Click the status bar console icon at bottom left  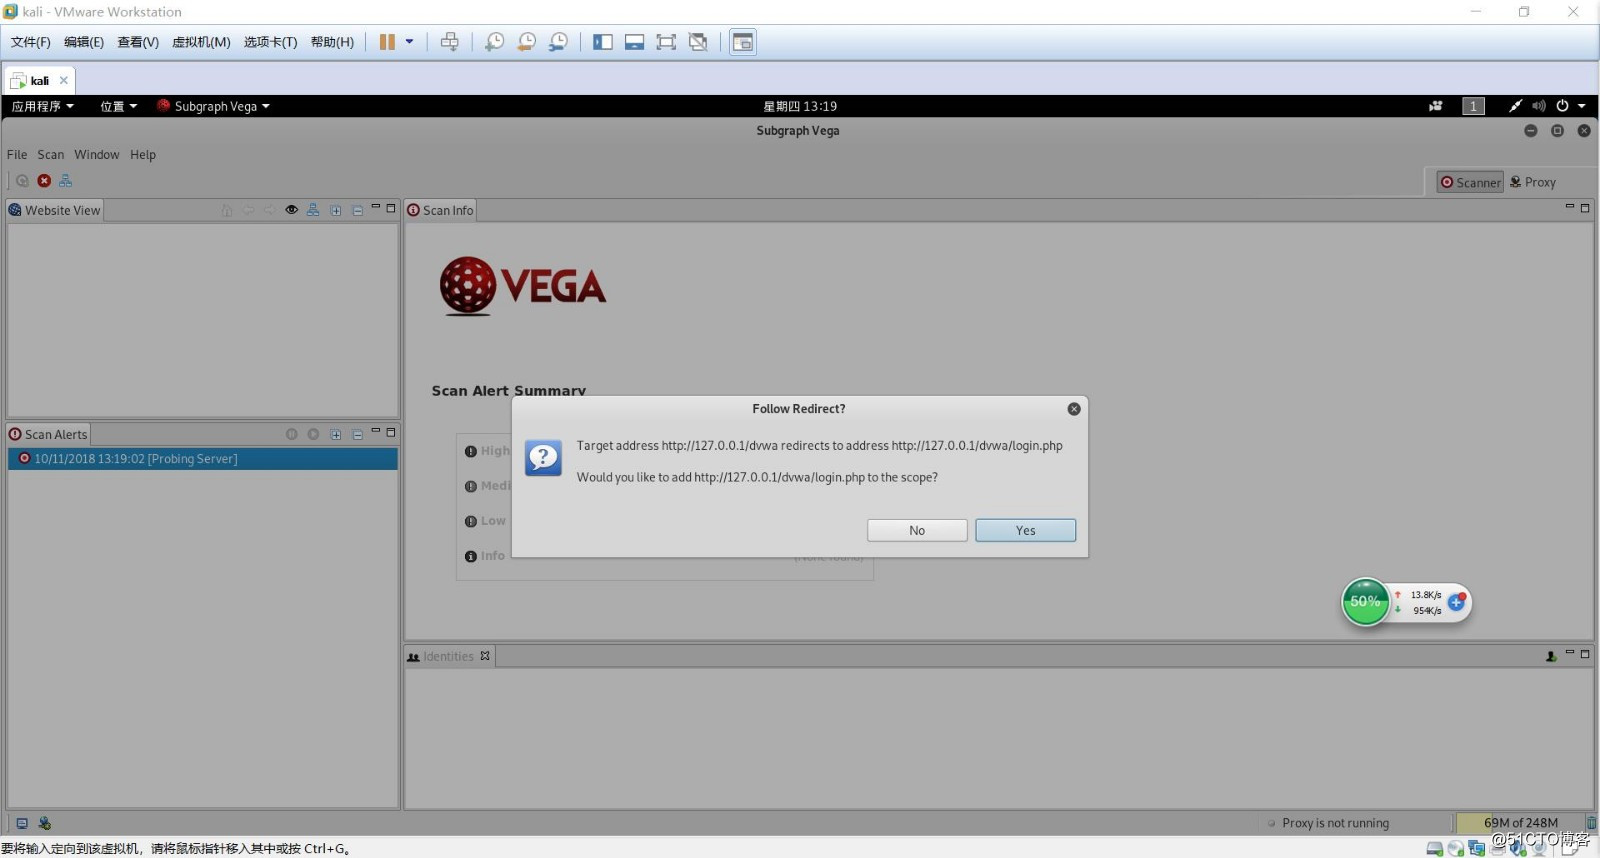click(22, 823)
